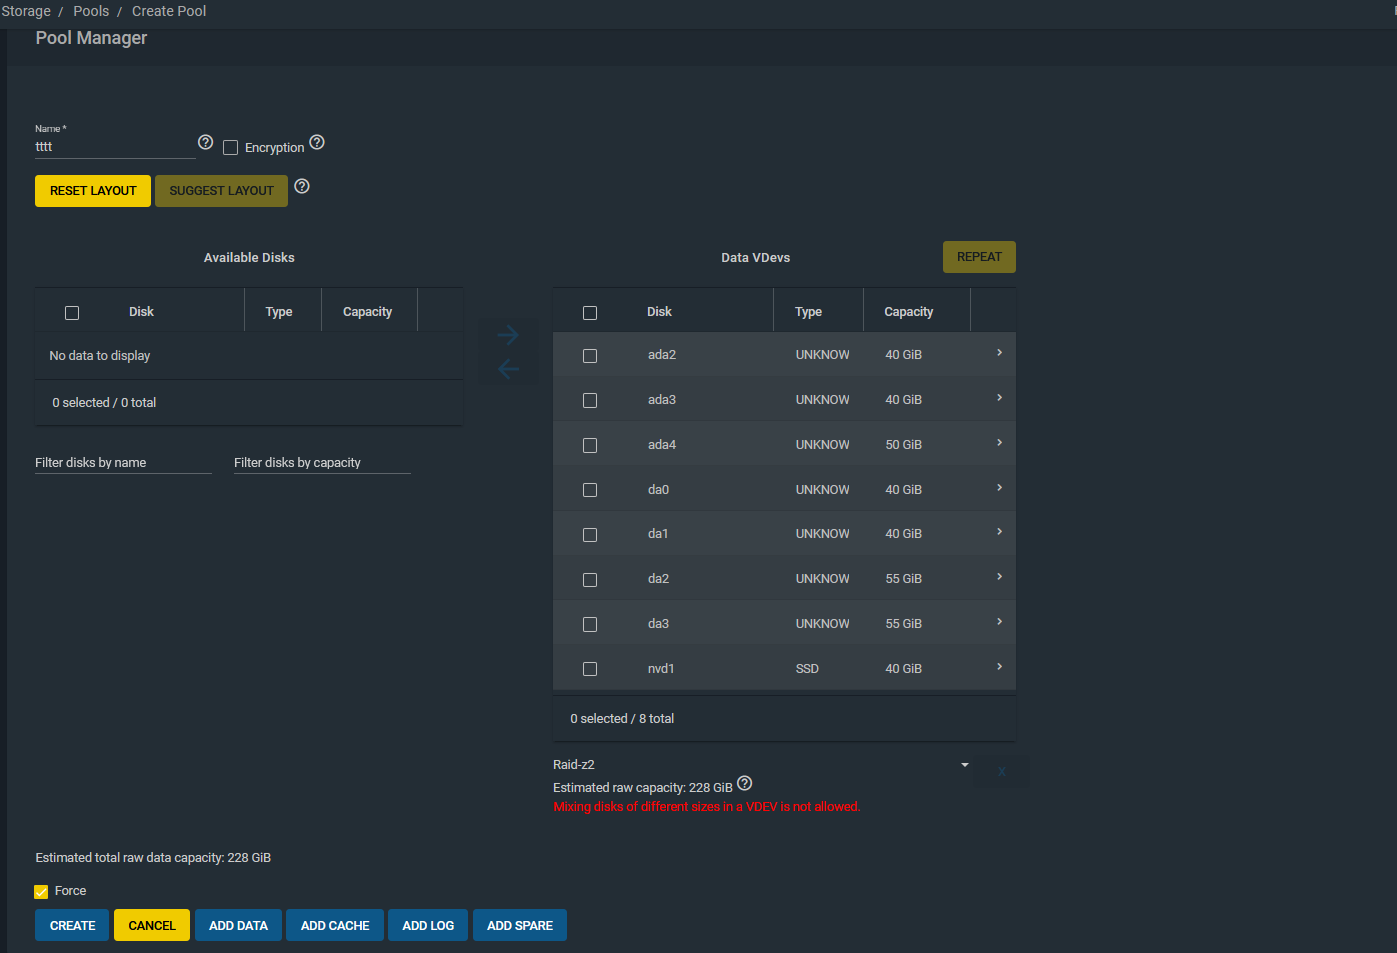
Task: Select all Available Disks checkbox
Action: [72, 313]
